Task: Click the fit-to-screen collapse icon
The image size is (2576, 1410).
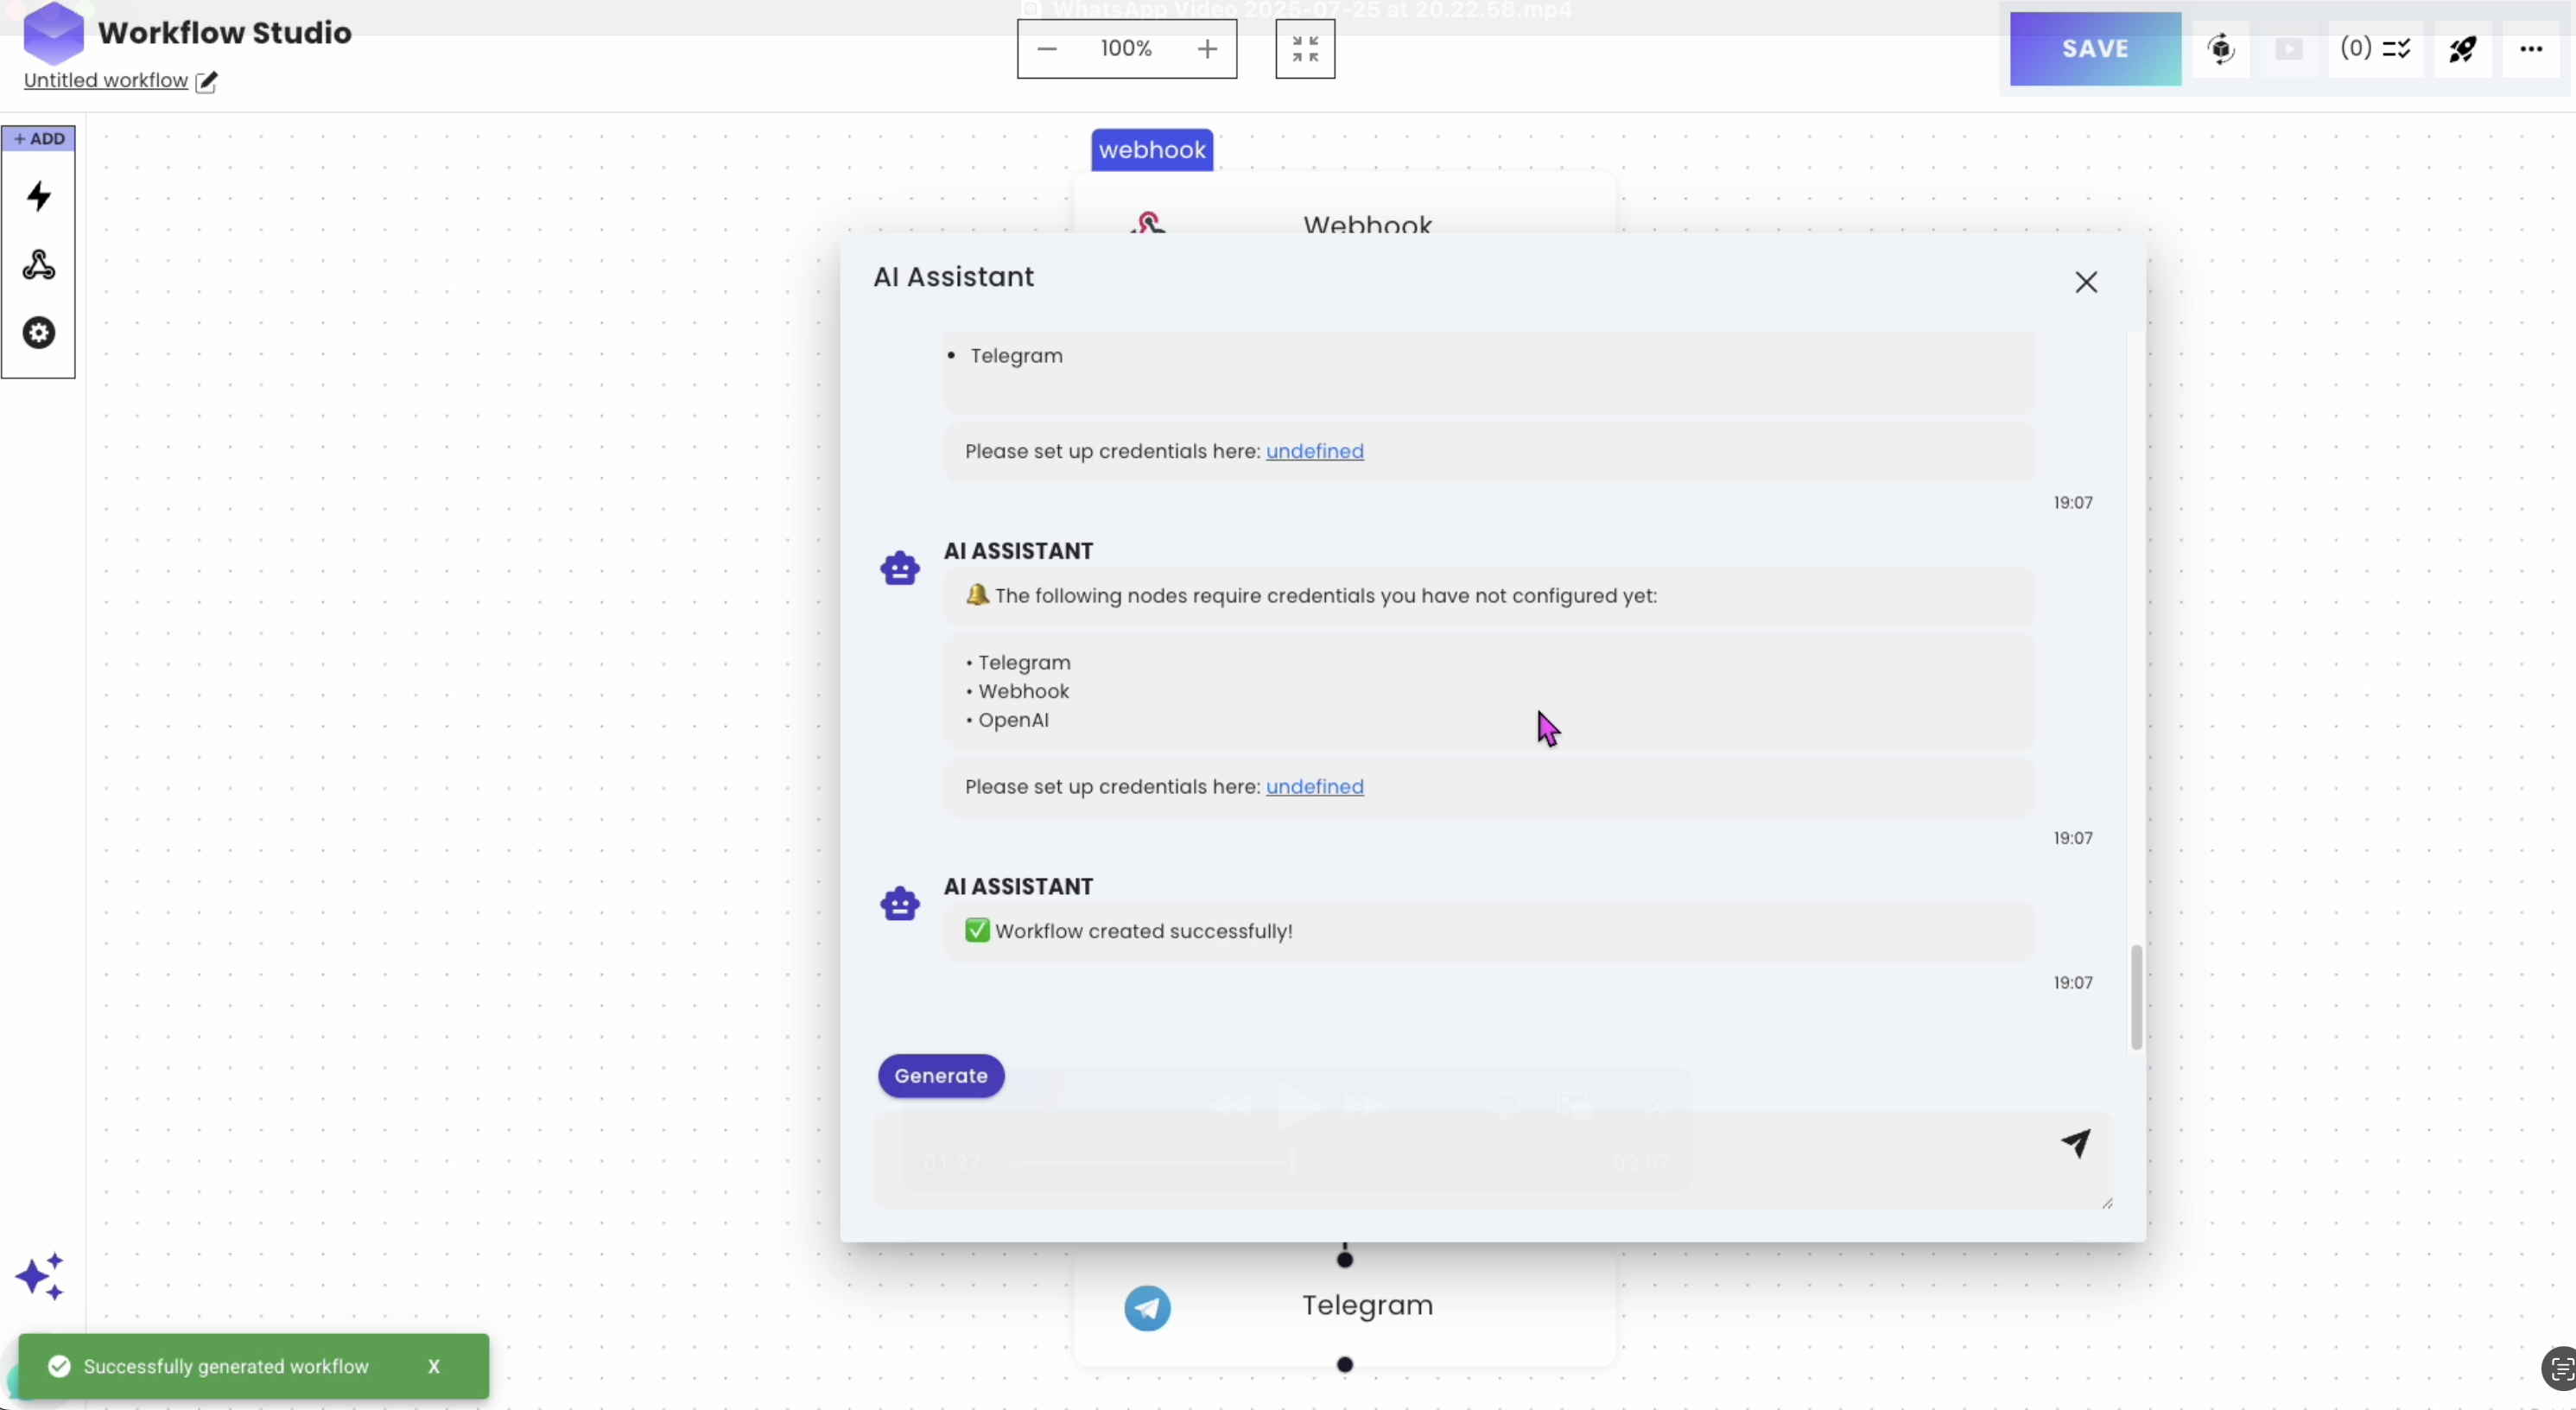Action: 1305,48
